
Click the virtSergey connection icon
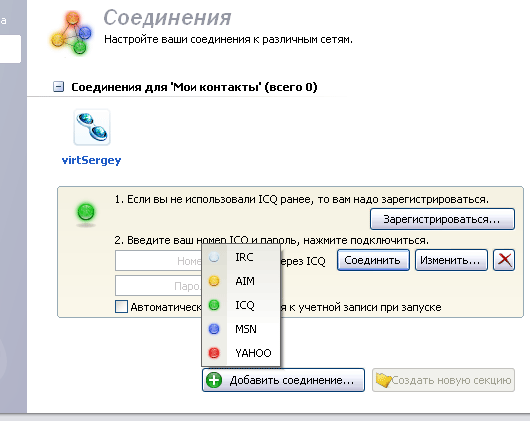tap(92, 127)
